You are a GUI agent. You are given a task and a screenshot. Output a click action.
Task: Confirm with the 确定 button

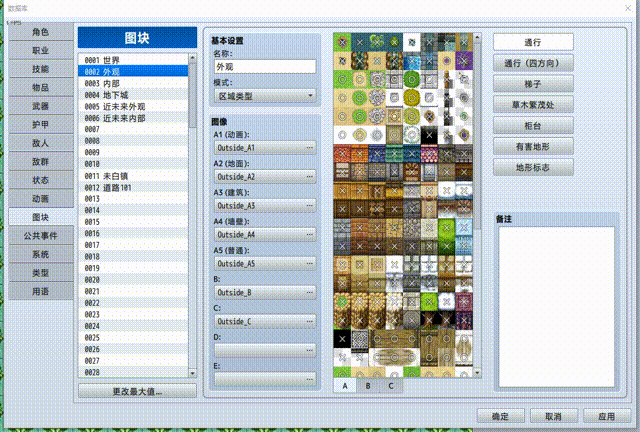tap(501, 416)
